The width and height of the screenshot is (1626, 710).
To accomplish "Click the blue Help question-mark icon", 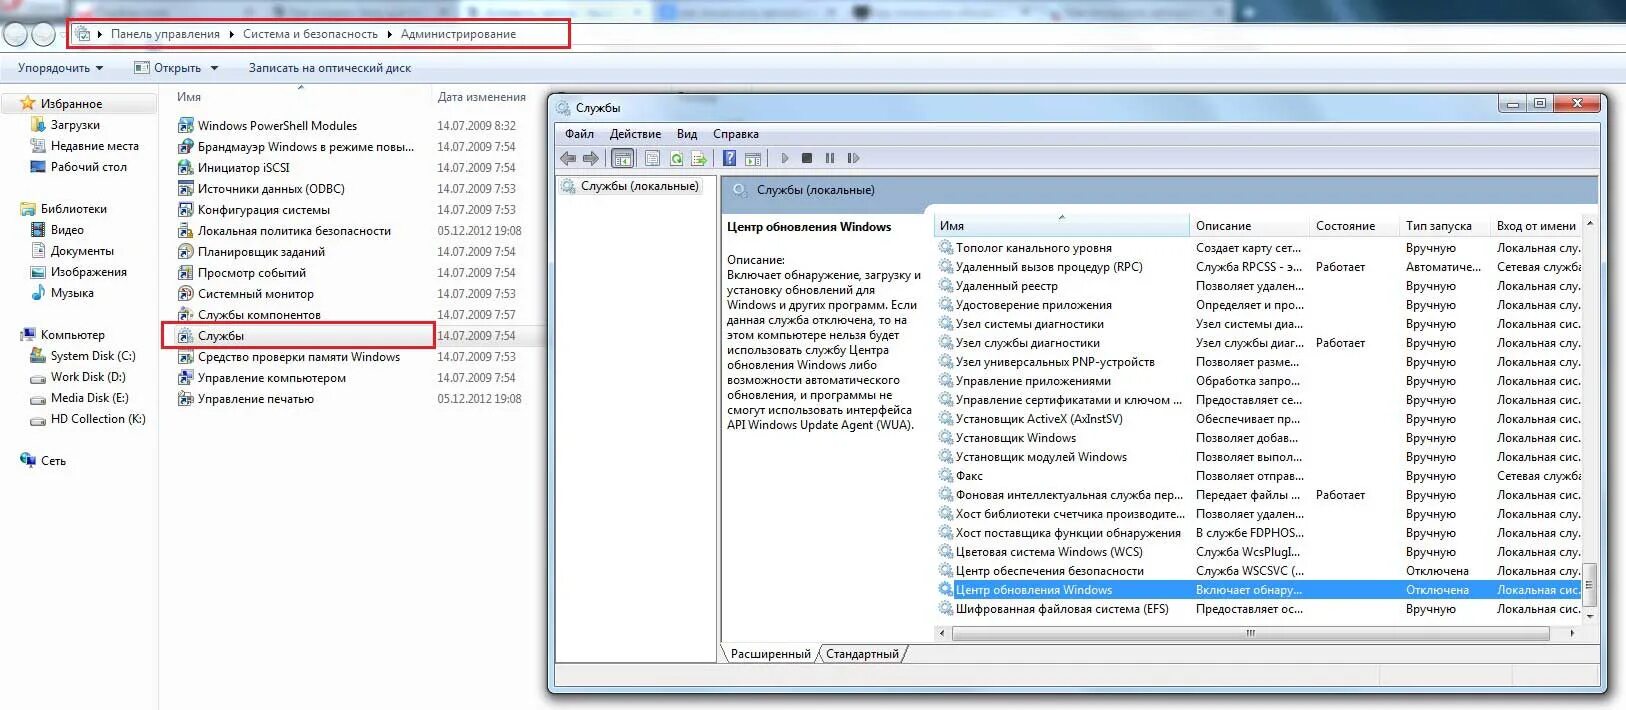I will point(730,158).
